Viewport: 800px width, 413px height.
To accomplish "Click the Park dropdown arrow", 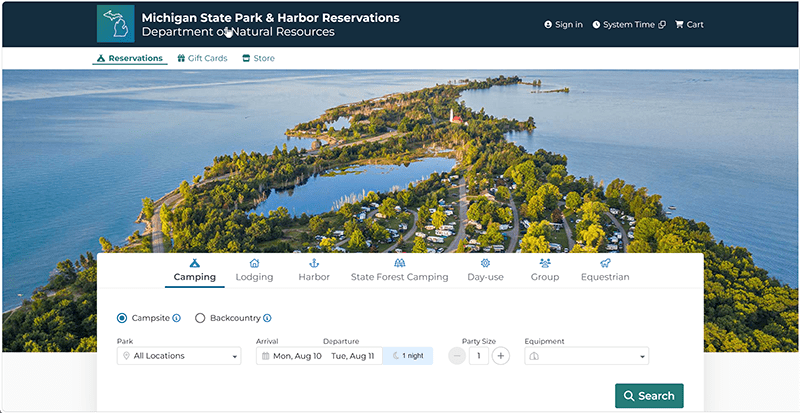I will pyautogui.click(x=234, y=356).
